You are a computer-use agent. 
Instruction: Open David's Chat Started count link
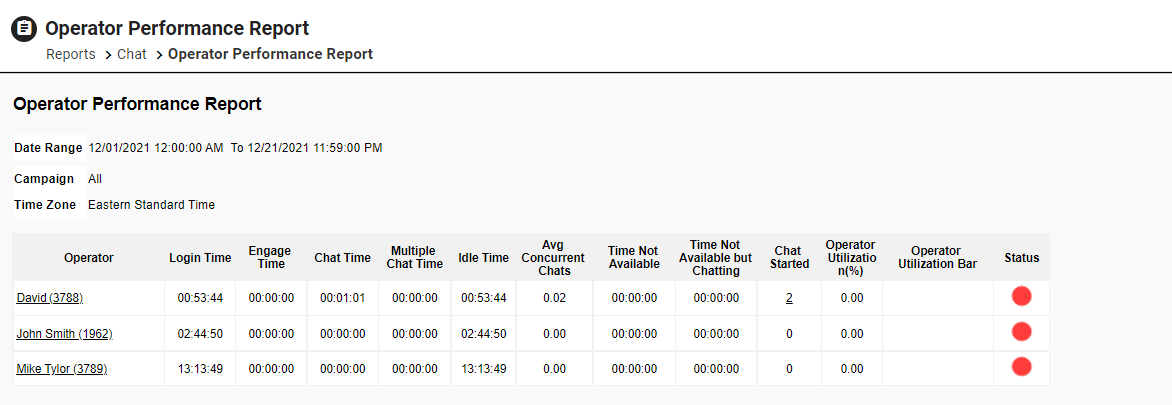coord(789,298)
